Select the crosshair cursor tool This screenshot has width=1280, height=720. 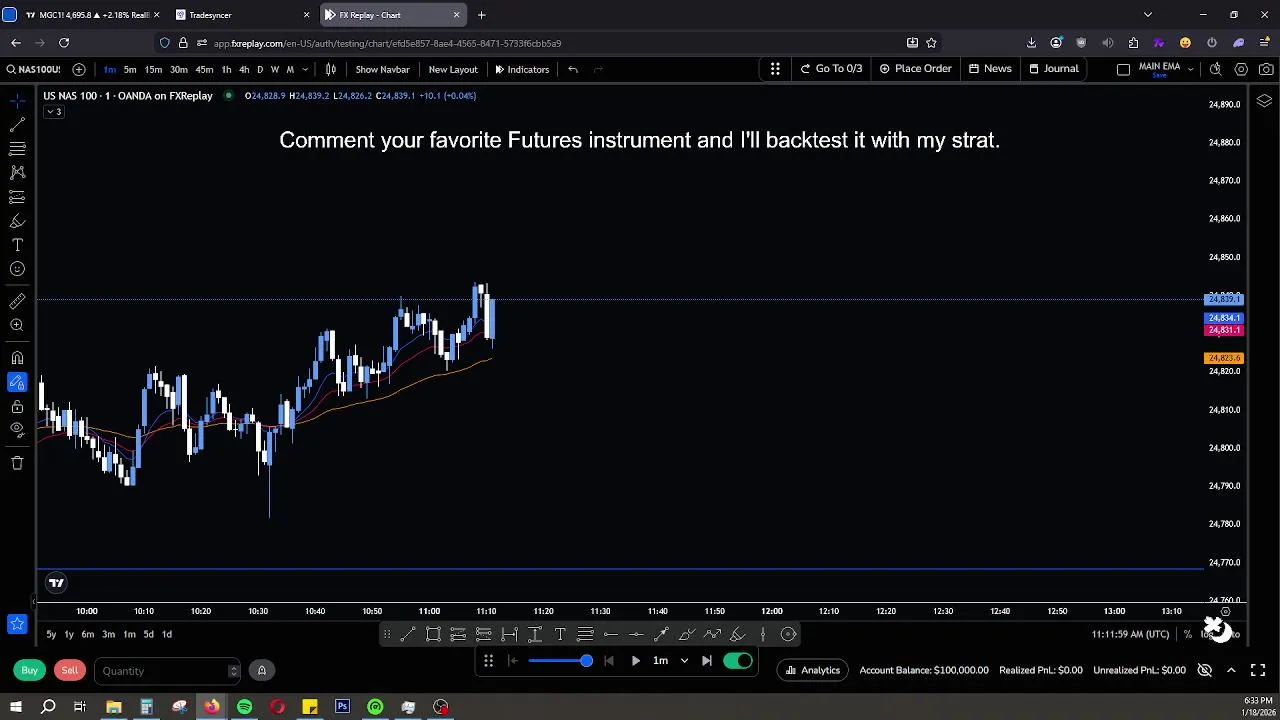point(17,101)
